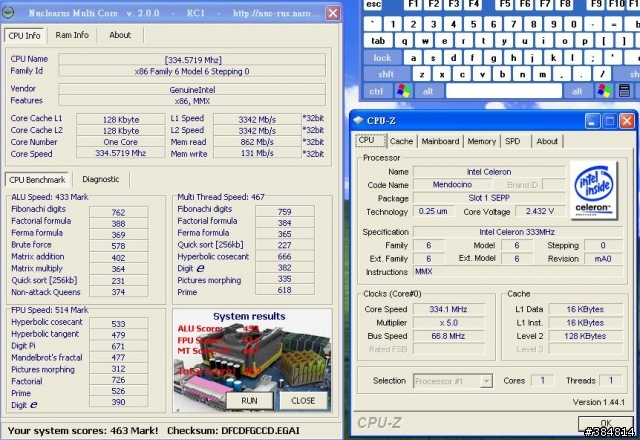
Task: Open the About tab in CPU-Z
Action: point(547,141)
